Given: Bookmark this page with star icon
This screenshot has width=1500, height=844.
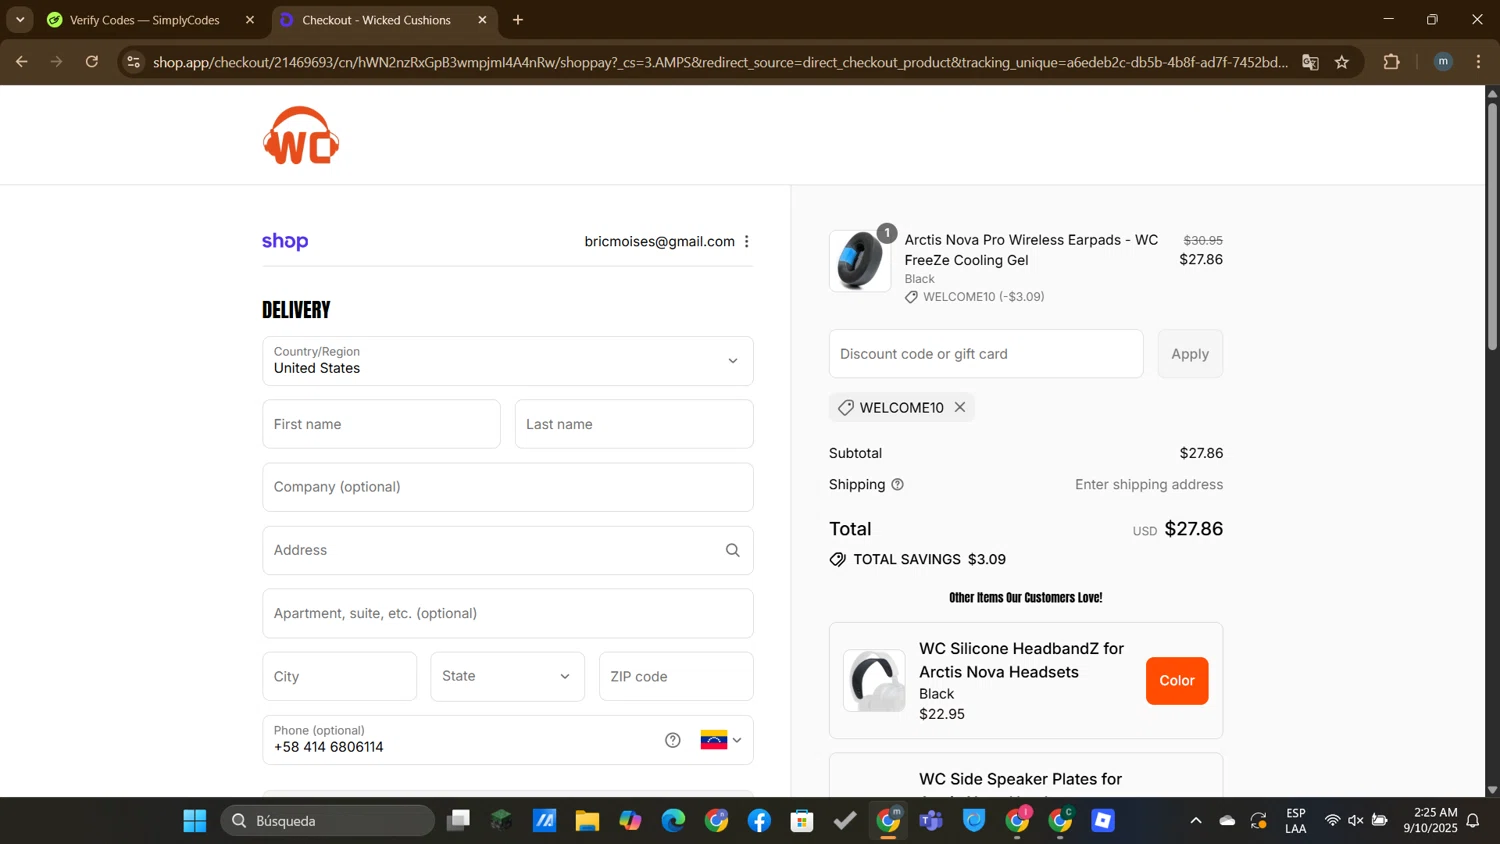Looking at the screenshot, I should [1342, 62].
